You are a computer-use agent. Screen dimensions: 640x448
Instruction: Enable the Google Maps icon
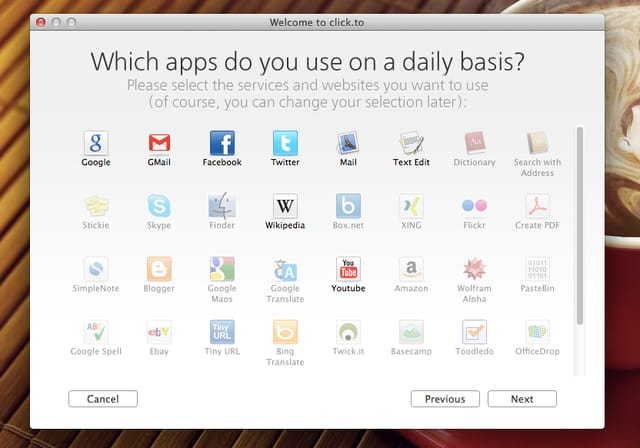(222, 269)
